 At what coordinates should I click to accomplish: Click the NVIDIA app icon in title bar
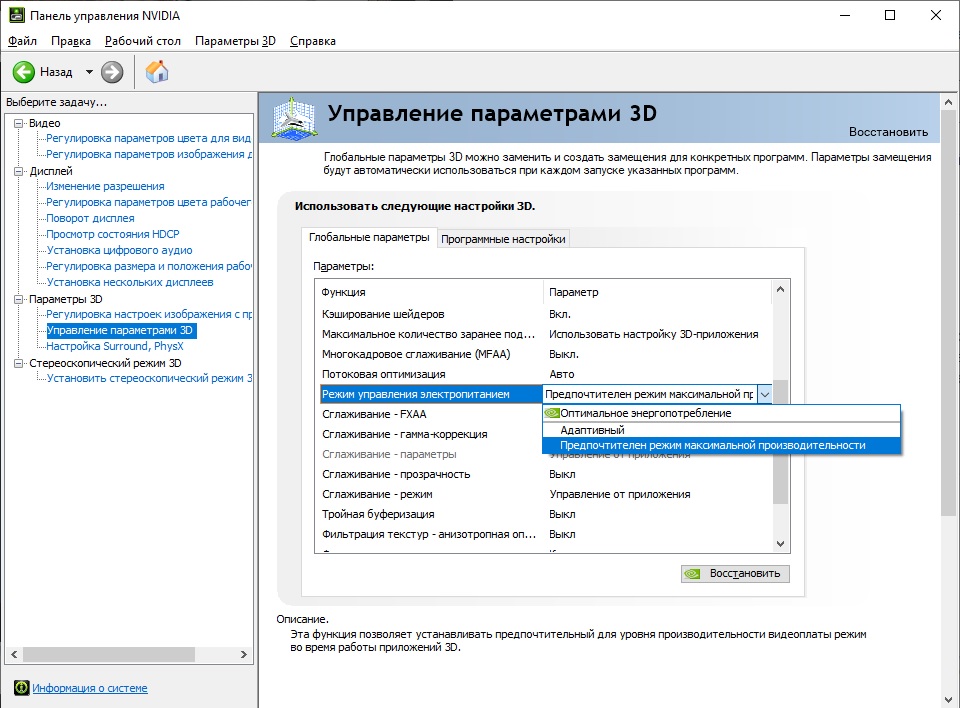pos(17,15)
